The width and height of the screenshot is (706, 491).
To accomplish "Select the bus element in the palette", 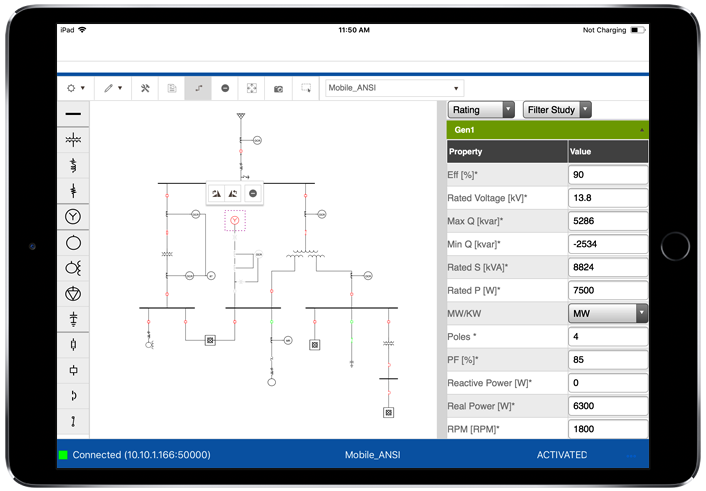I will (73, 115).
